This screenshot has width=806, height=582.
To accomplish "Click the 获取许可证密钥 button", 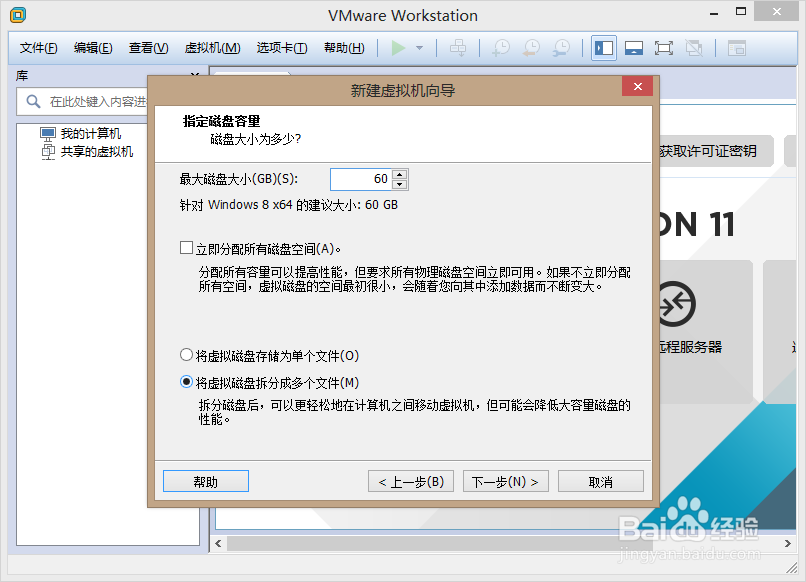I will point(715,151).
